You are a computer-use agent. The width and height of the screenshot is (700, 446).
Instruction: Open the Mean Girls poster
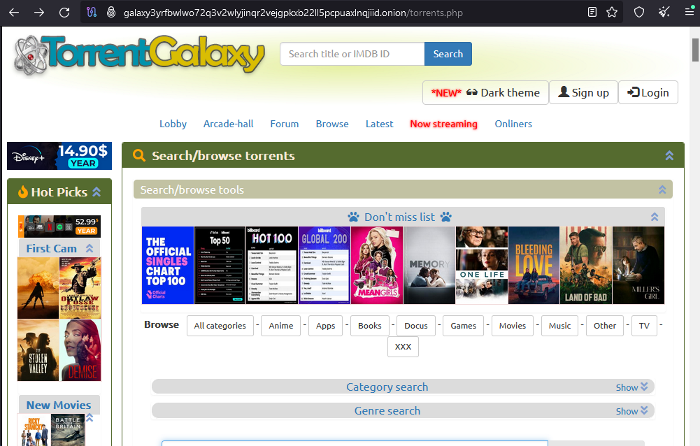(377, 265)
